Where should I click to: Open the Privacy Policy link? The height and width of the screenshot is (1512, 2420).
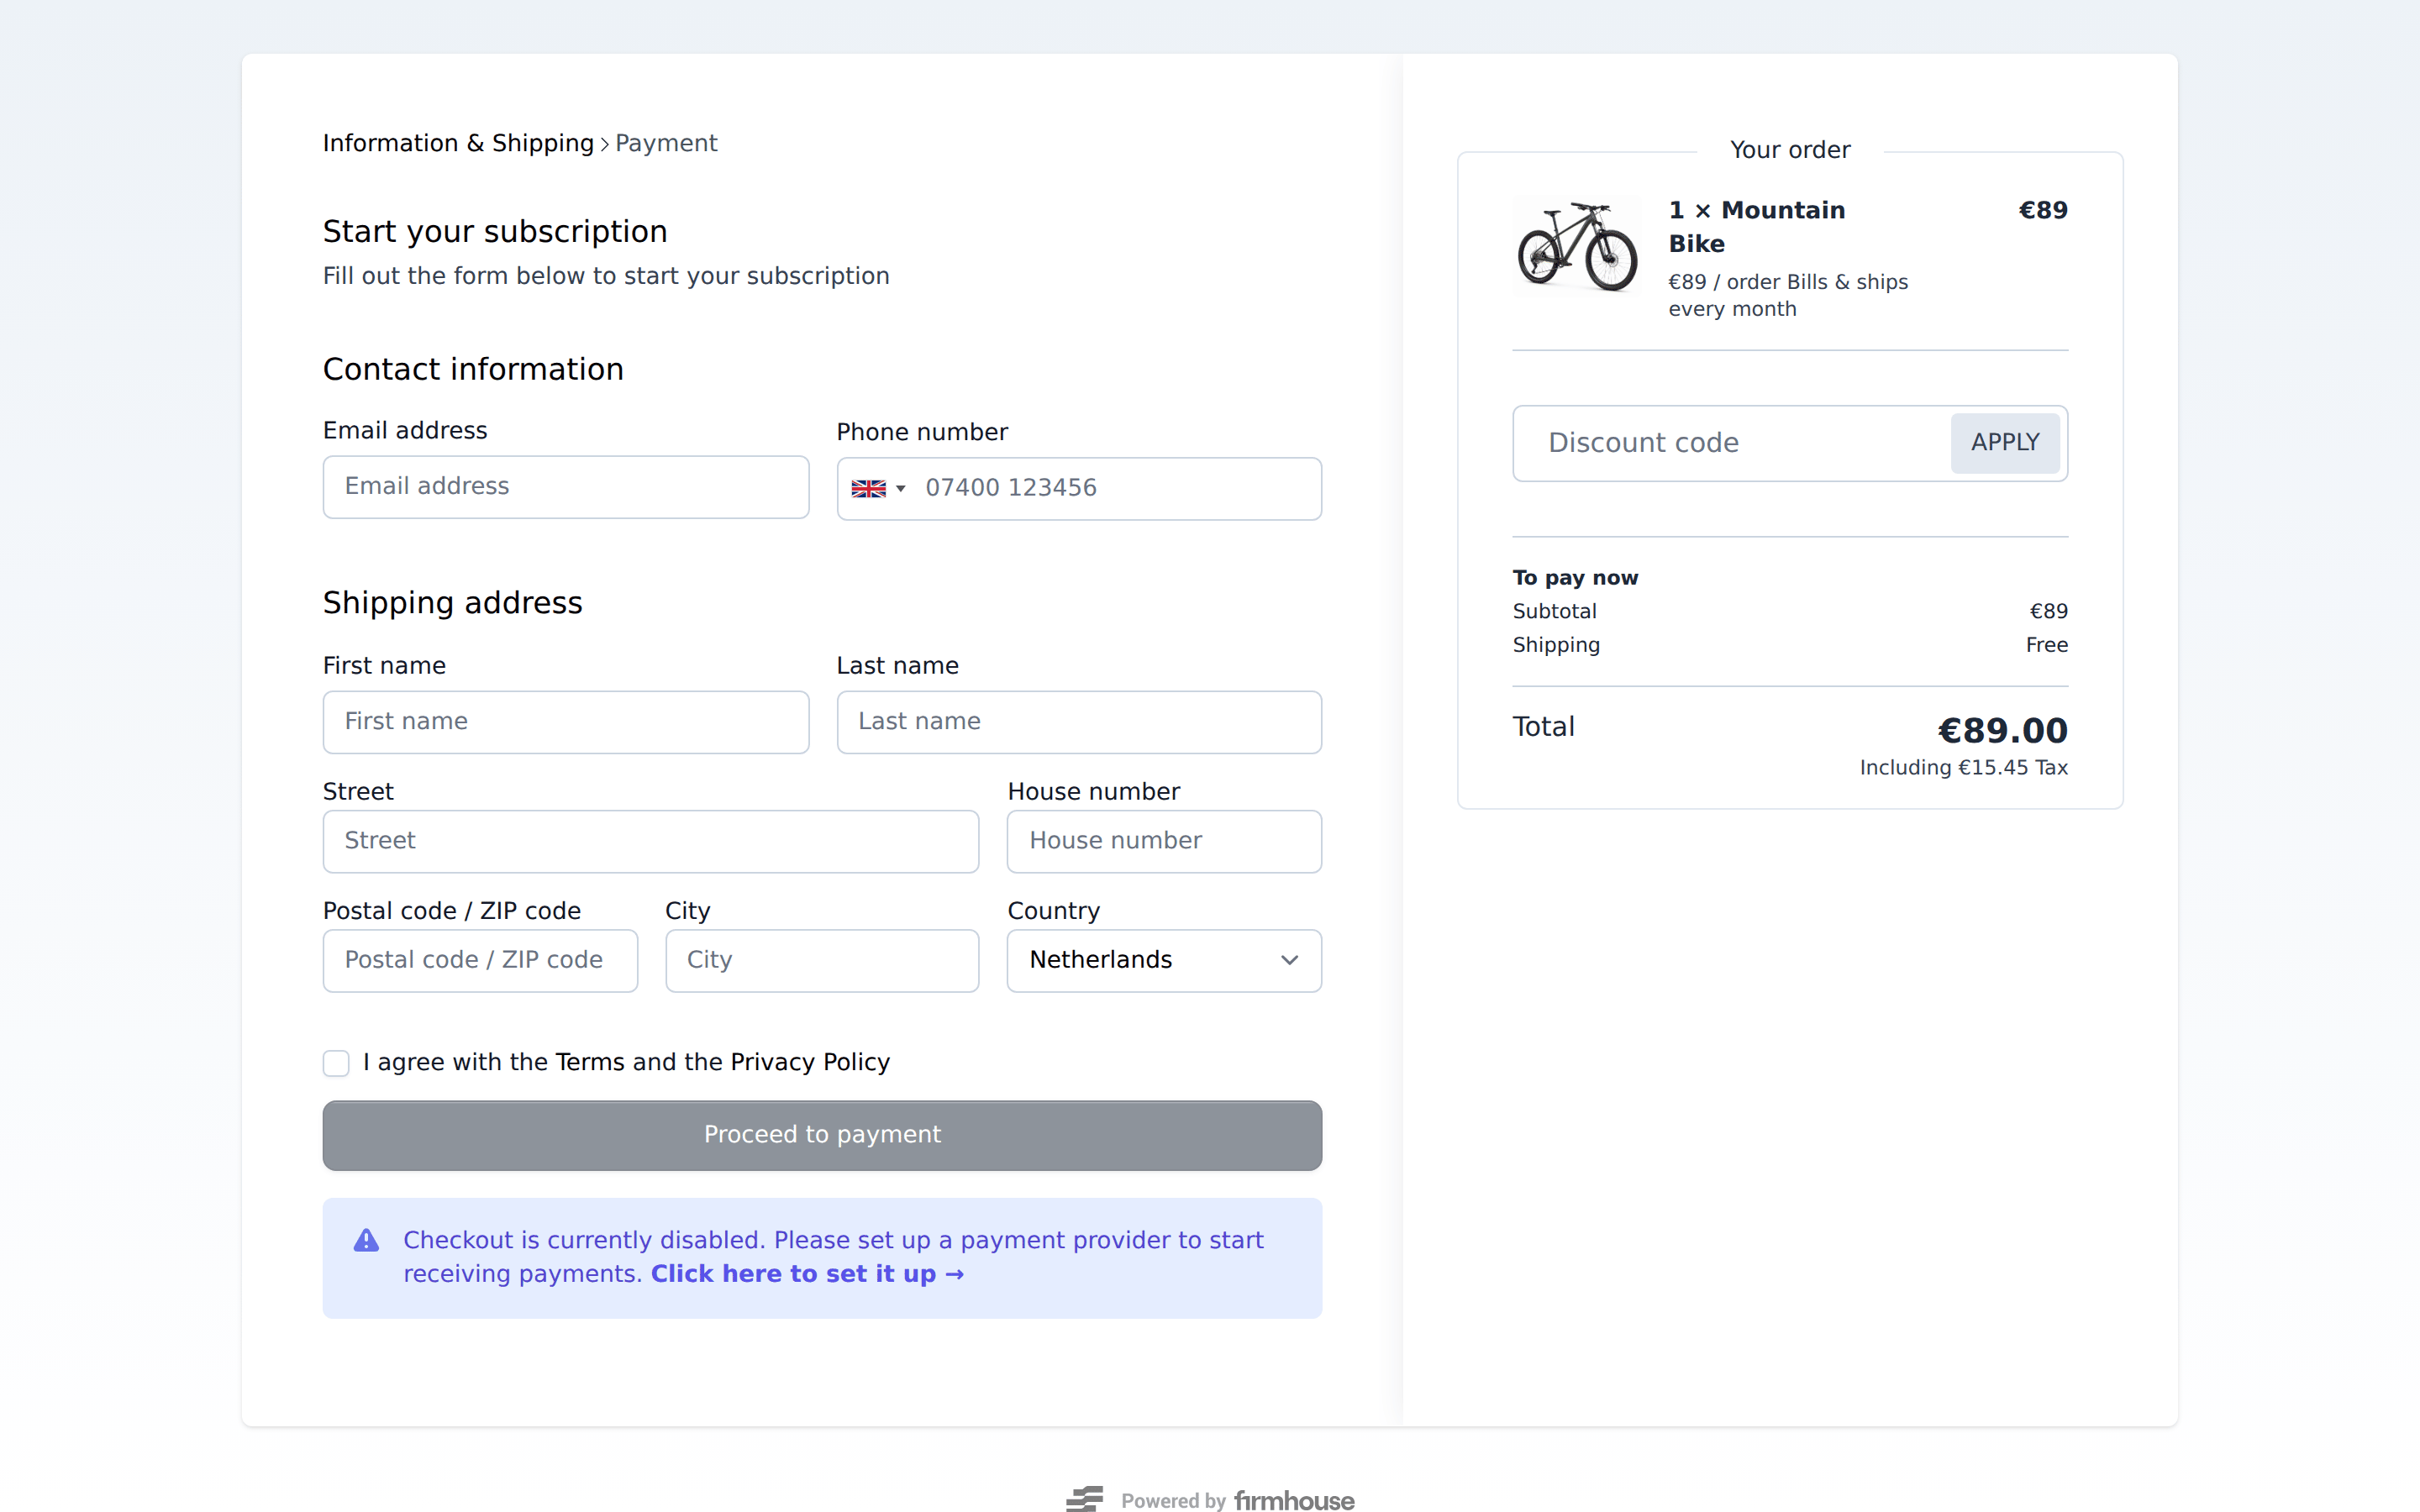[x=810, y=1062]
